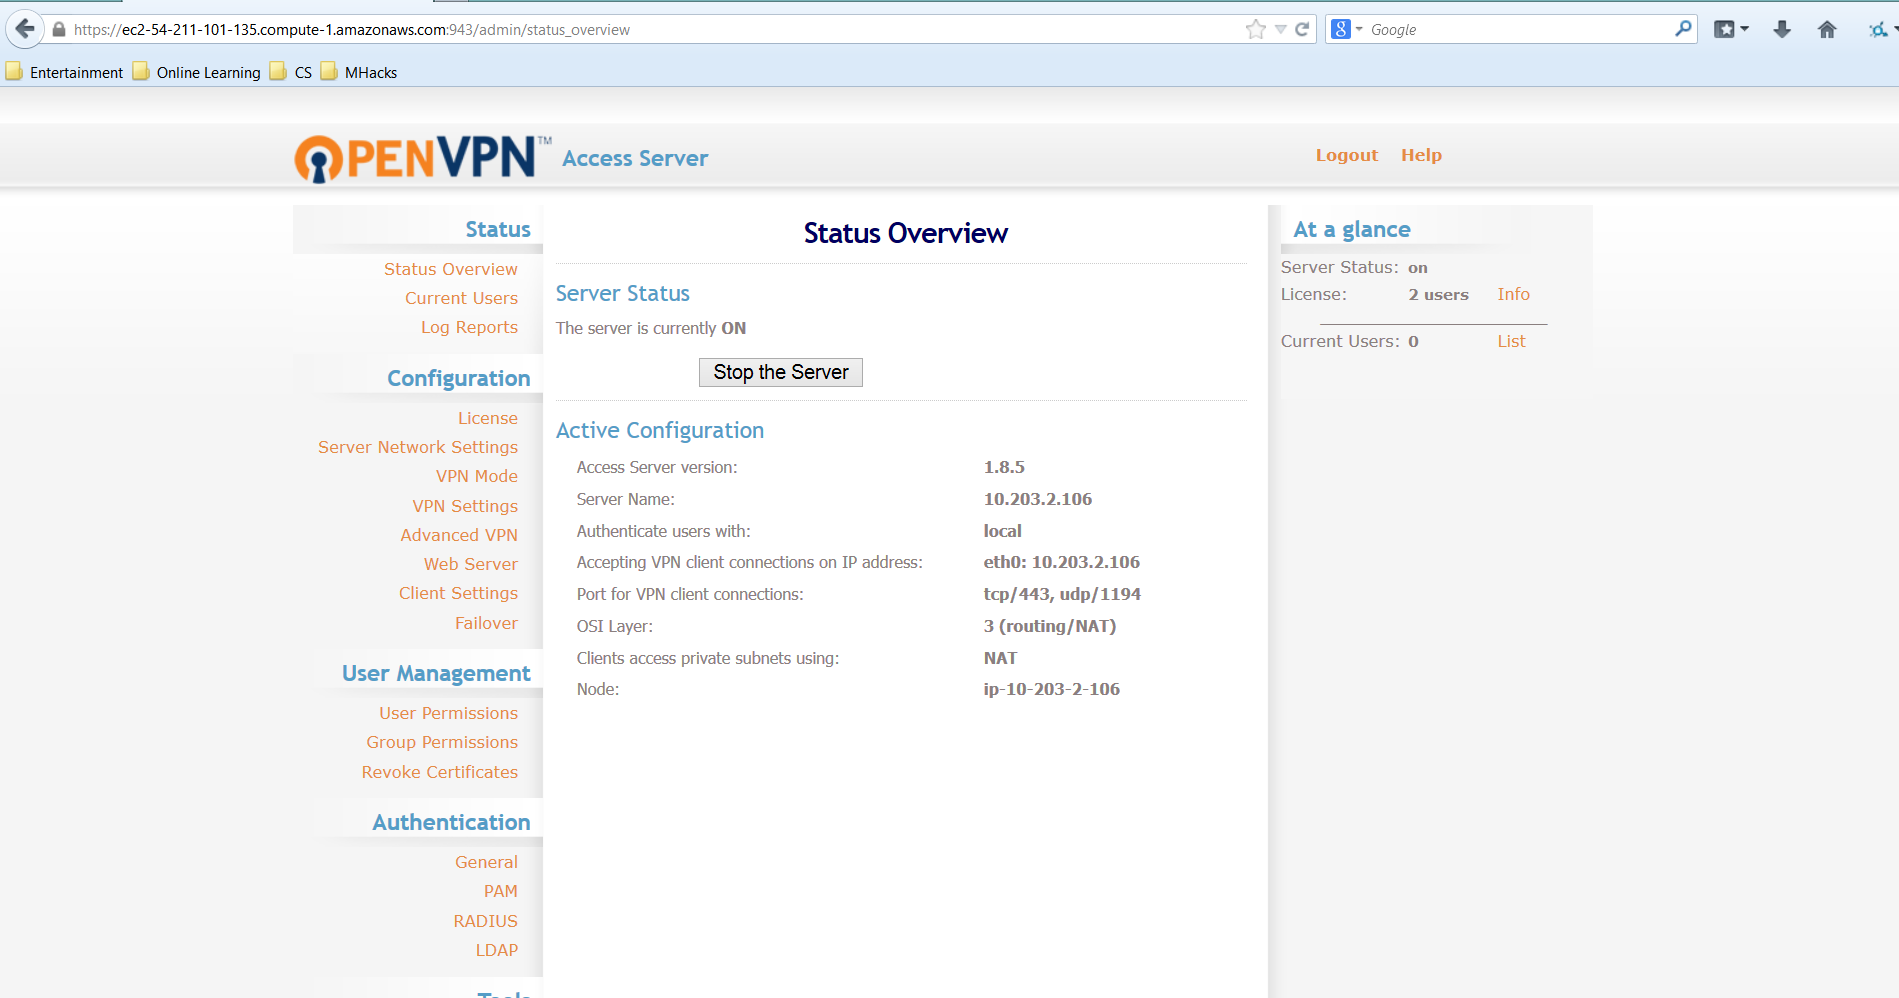Open User Permissions
The width and height of the screenshot is (1899, 998).
[x=448, y=713]
